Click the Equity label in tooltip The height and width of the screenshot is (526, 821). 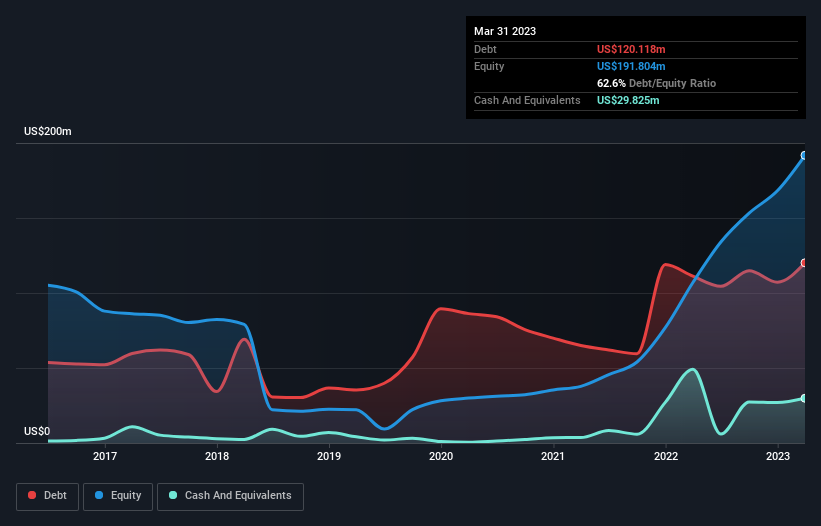tap(489, 66)
